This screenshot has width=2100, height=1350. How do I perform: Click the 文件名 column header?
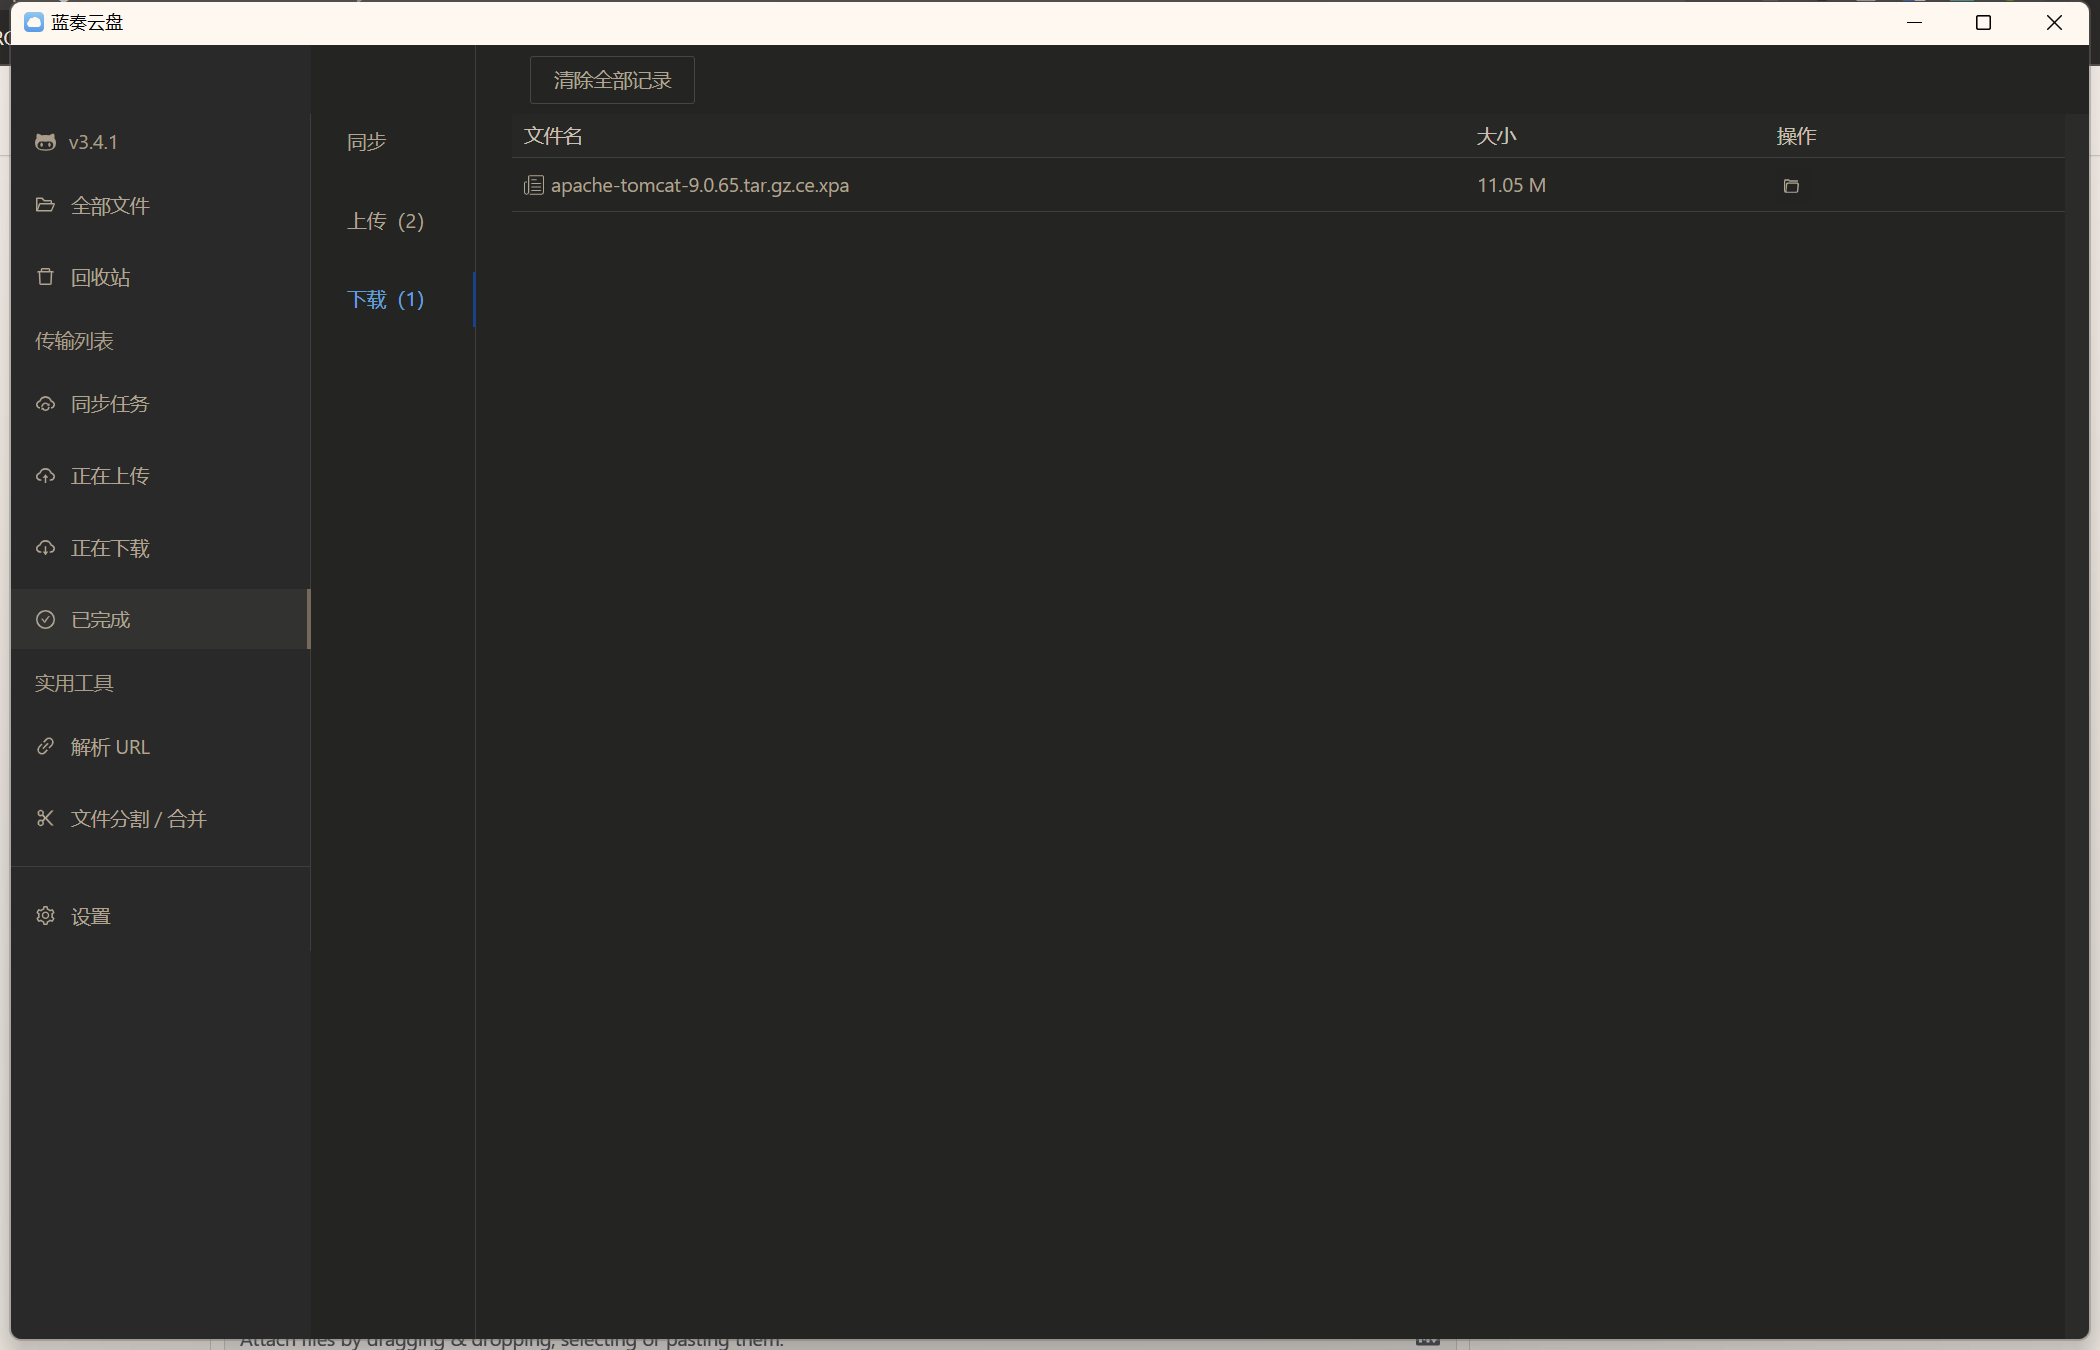pos(552,135)
